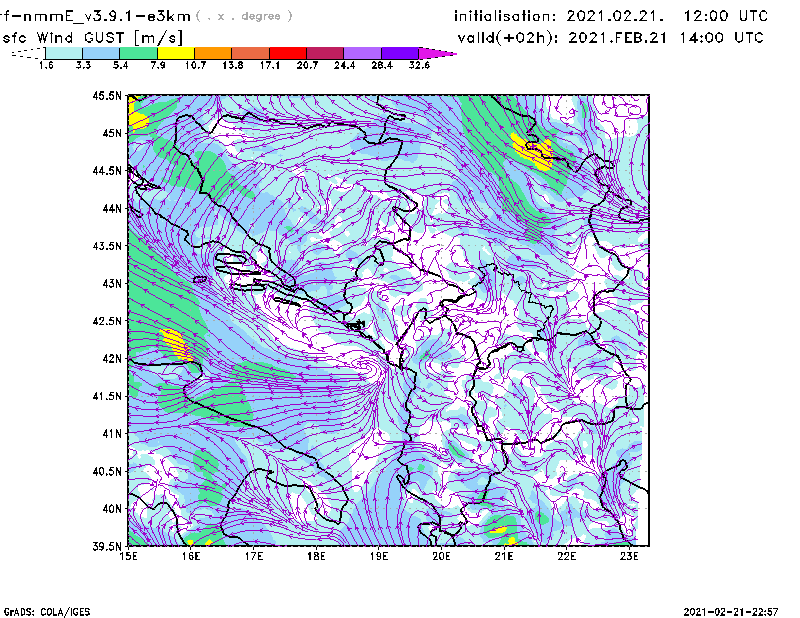Click the 42N latitude axis label
The width and height of the screenshot is (800, 618).
[112, 359]
